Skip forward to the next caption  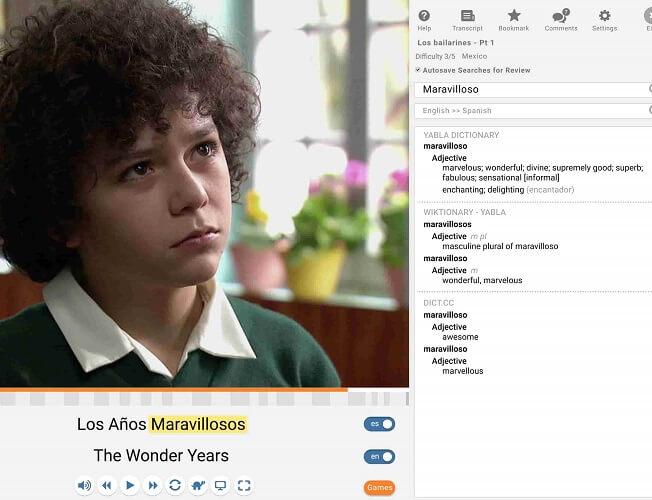(153, 485)
